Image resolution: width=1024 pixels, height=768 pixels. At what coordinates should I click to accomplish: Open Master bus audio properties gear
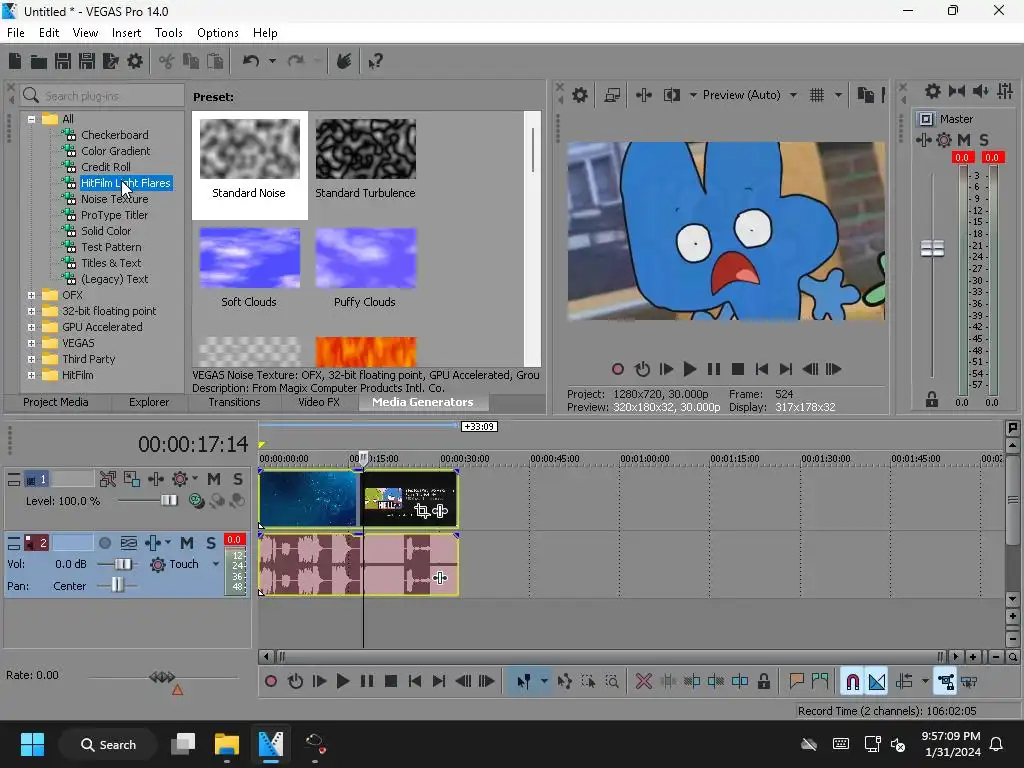(x=933, y=91)
